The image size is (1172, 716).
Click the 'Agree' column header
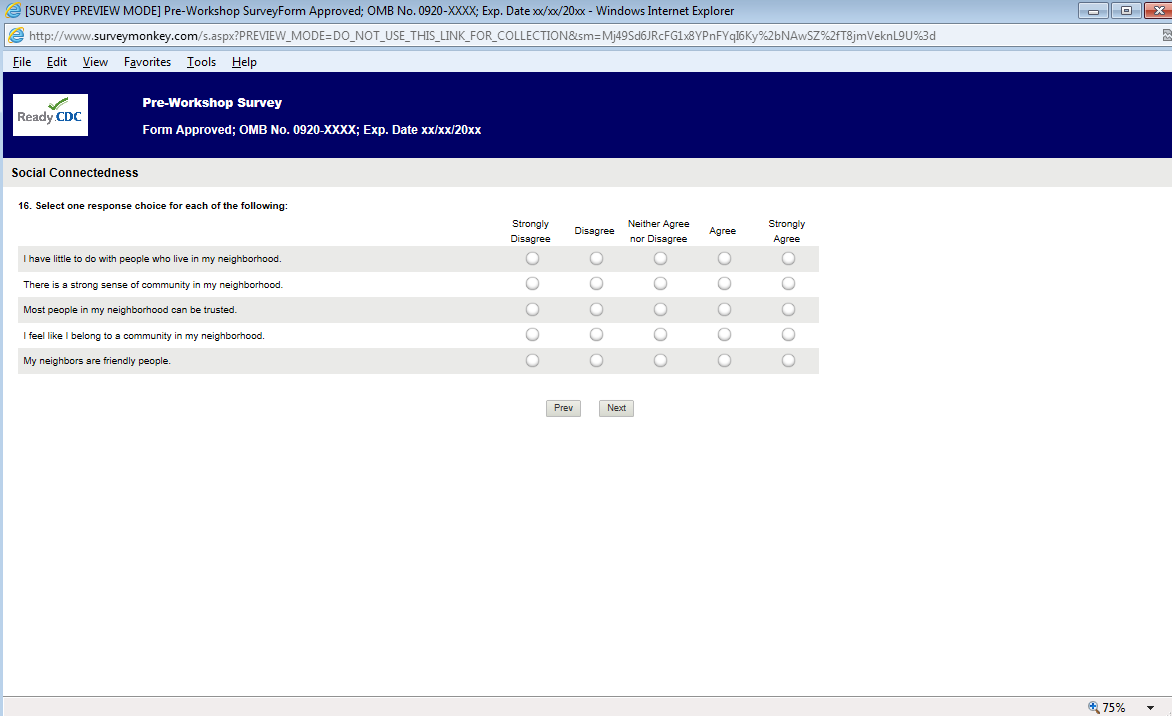point(723,231)
